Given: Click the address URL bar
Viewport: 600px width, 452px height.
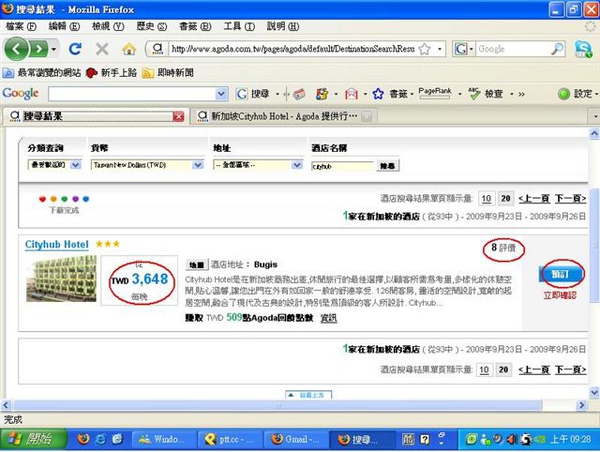Looking at the screenshot, I should (293, 49).
